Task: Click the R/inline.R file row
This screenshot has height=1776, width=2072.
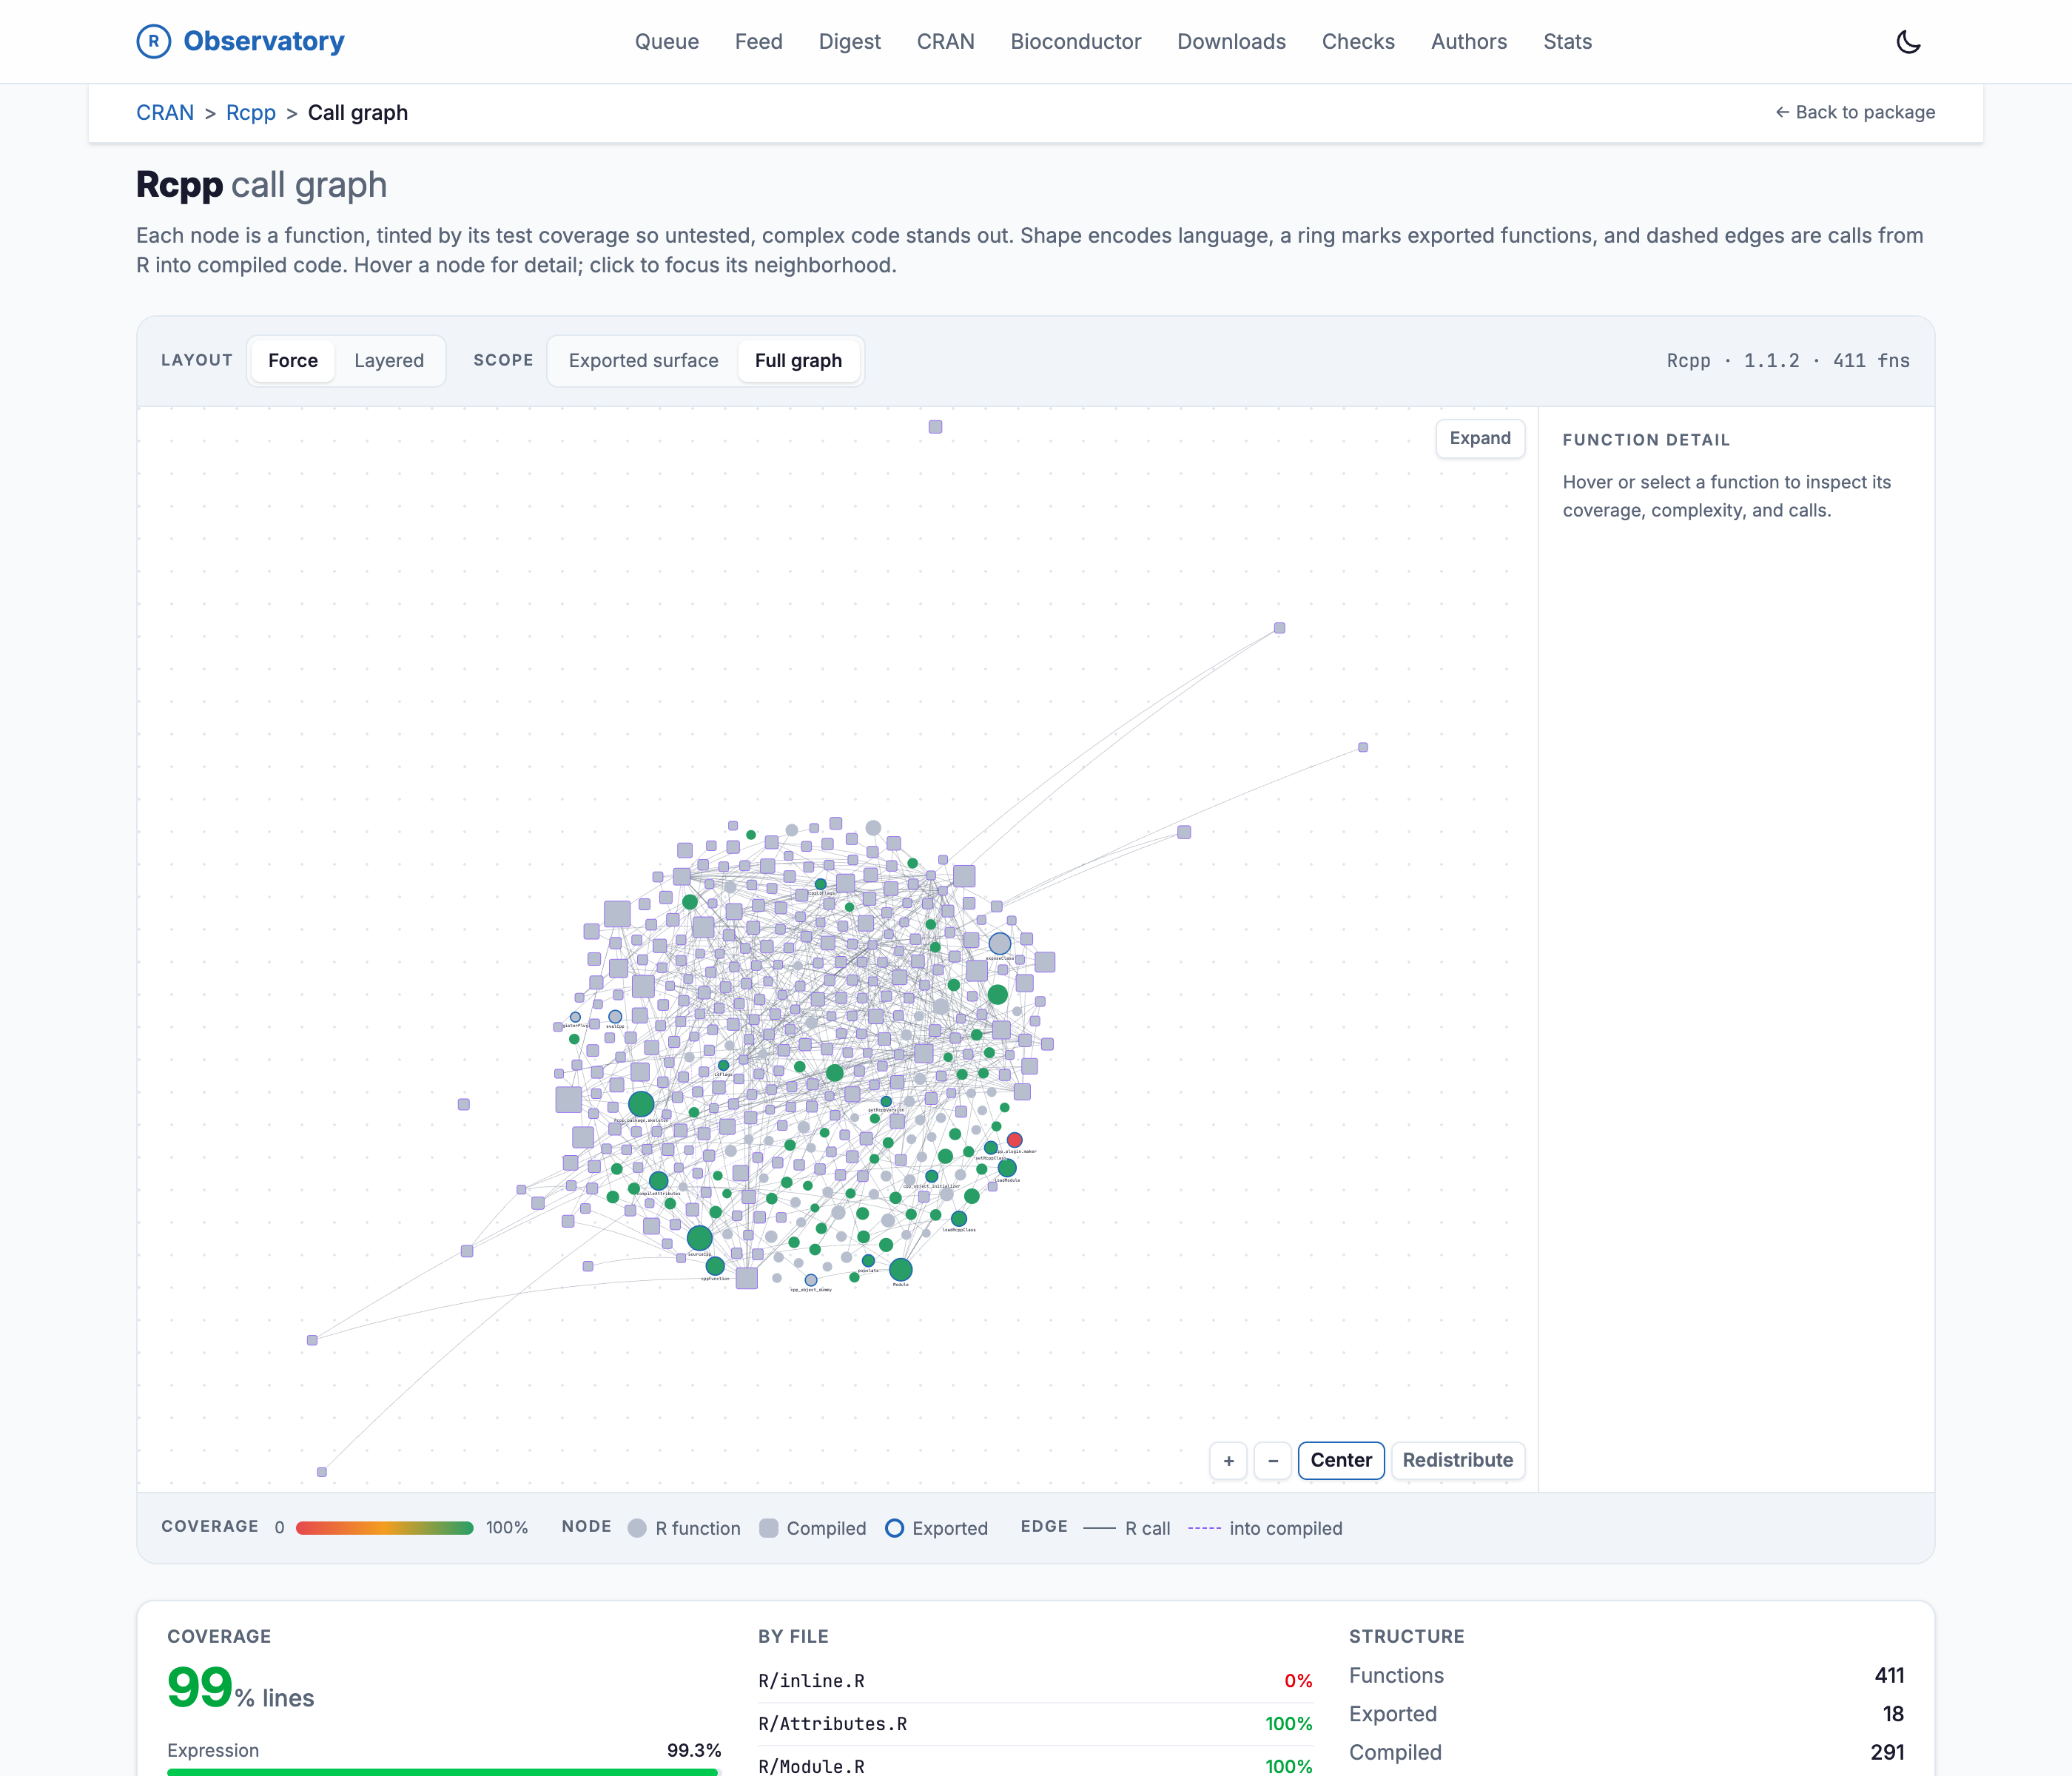Action: coord(1035,1681)
